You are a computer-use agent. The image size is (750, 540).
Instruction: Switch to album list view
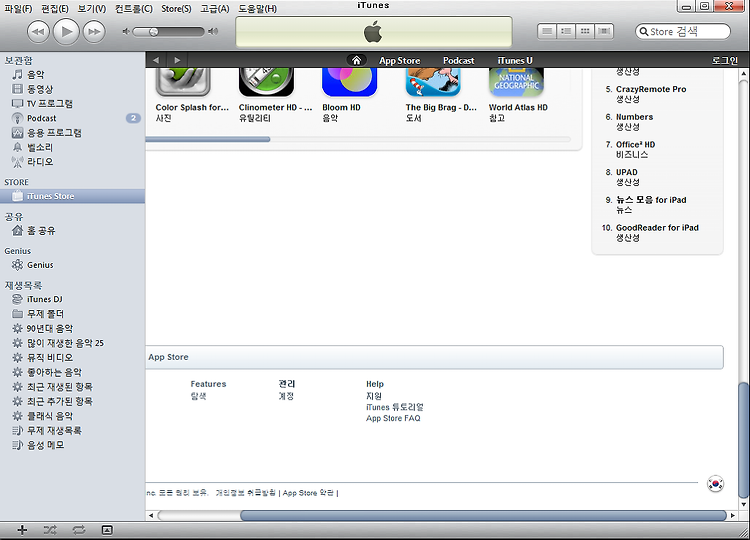(x=566, y=32)
